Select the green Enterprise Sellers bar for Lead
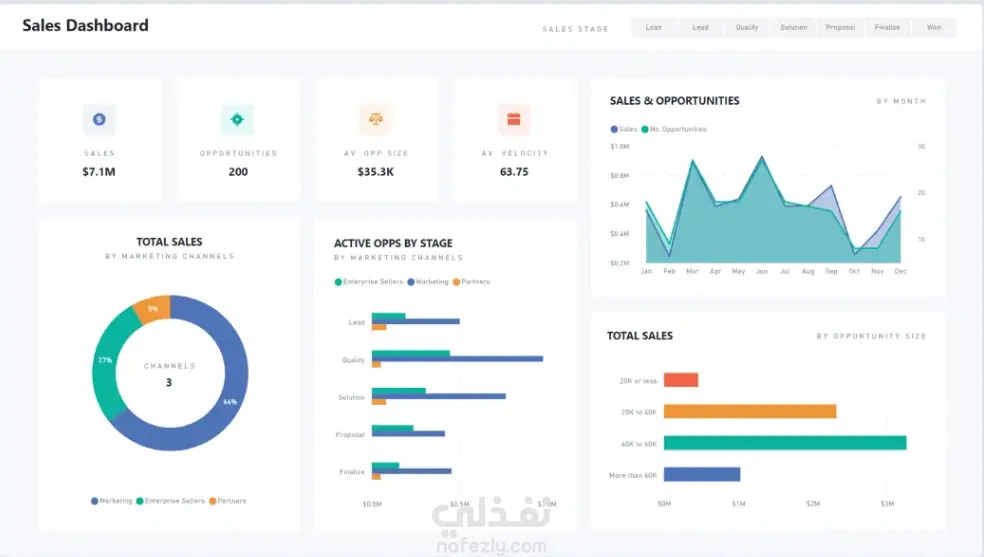 [x=388, y=316]
